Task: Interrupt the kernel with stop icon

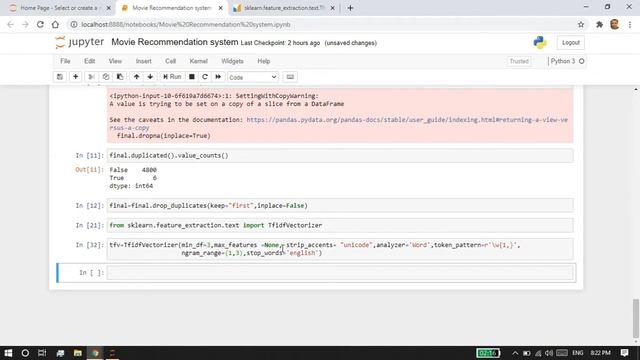Action: (191, 77)
